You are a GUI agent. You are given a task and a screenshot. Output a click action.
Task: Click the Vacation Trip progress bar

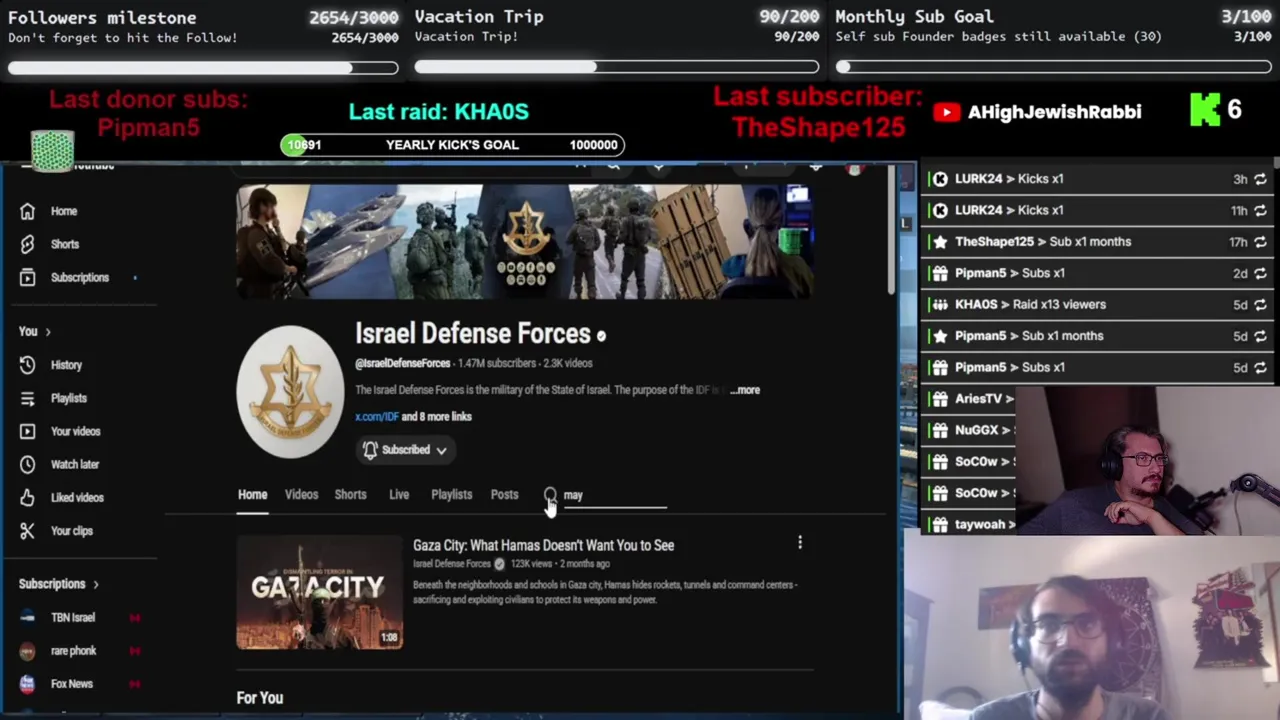[x=617, y=67]
